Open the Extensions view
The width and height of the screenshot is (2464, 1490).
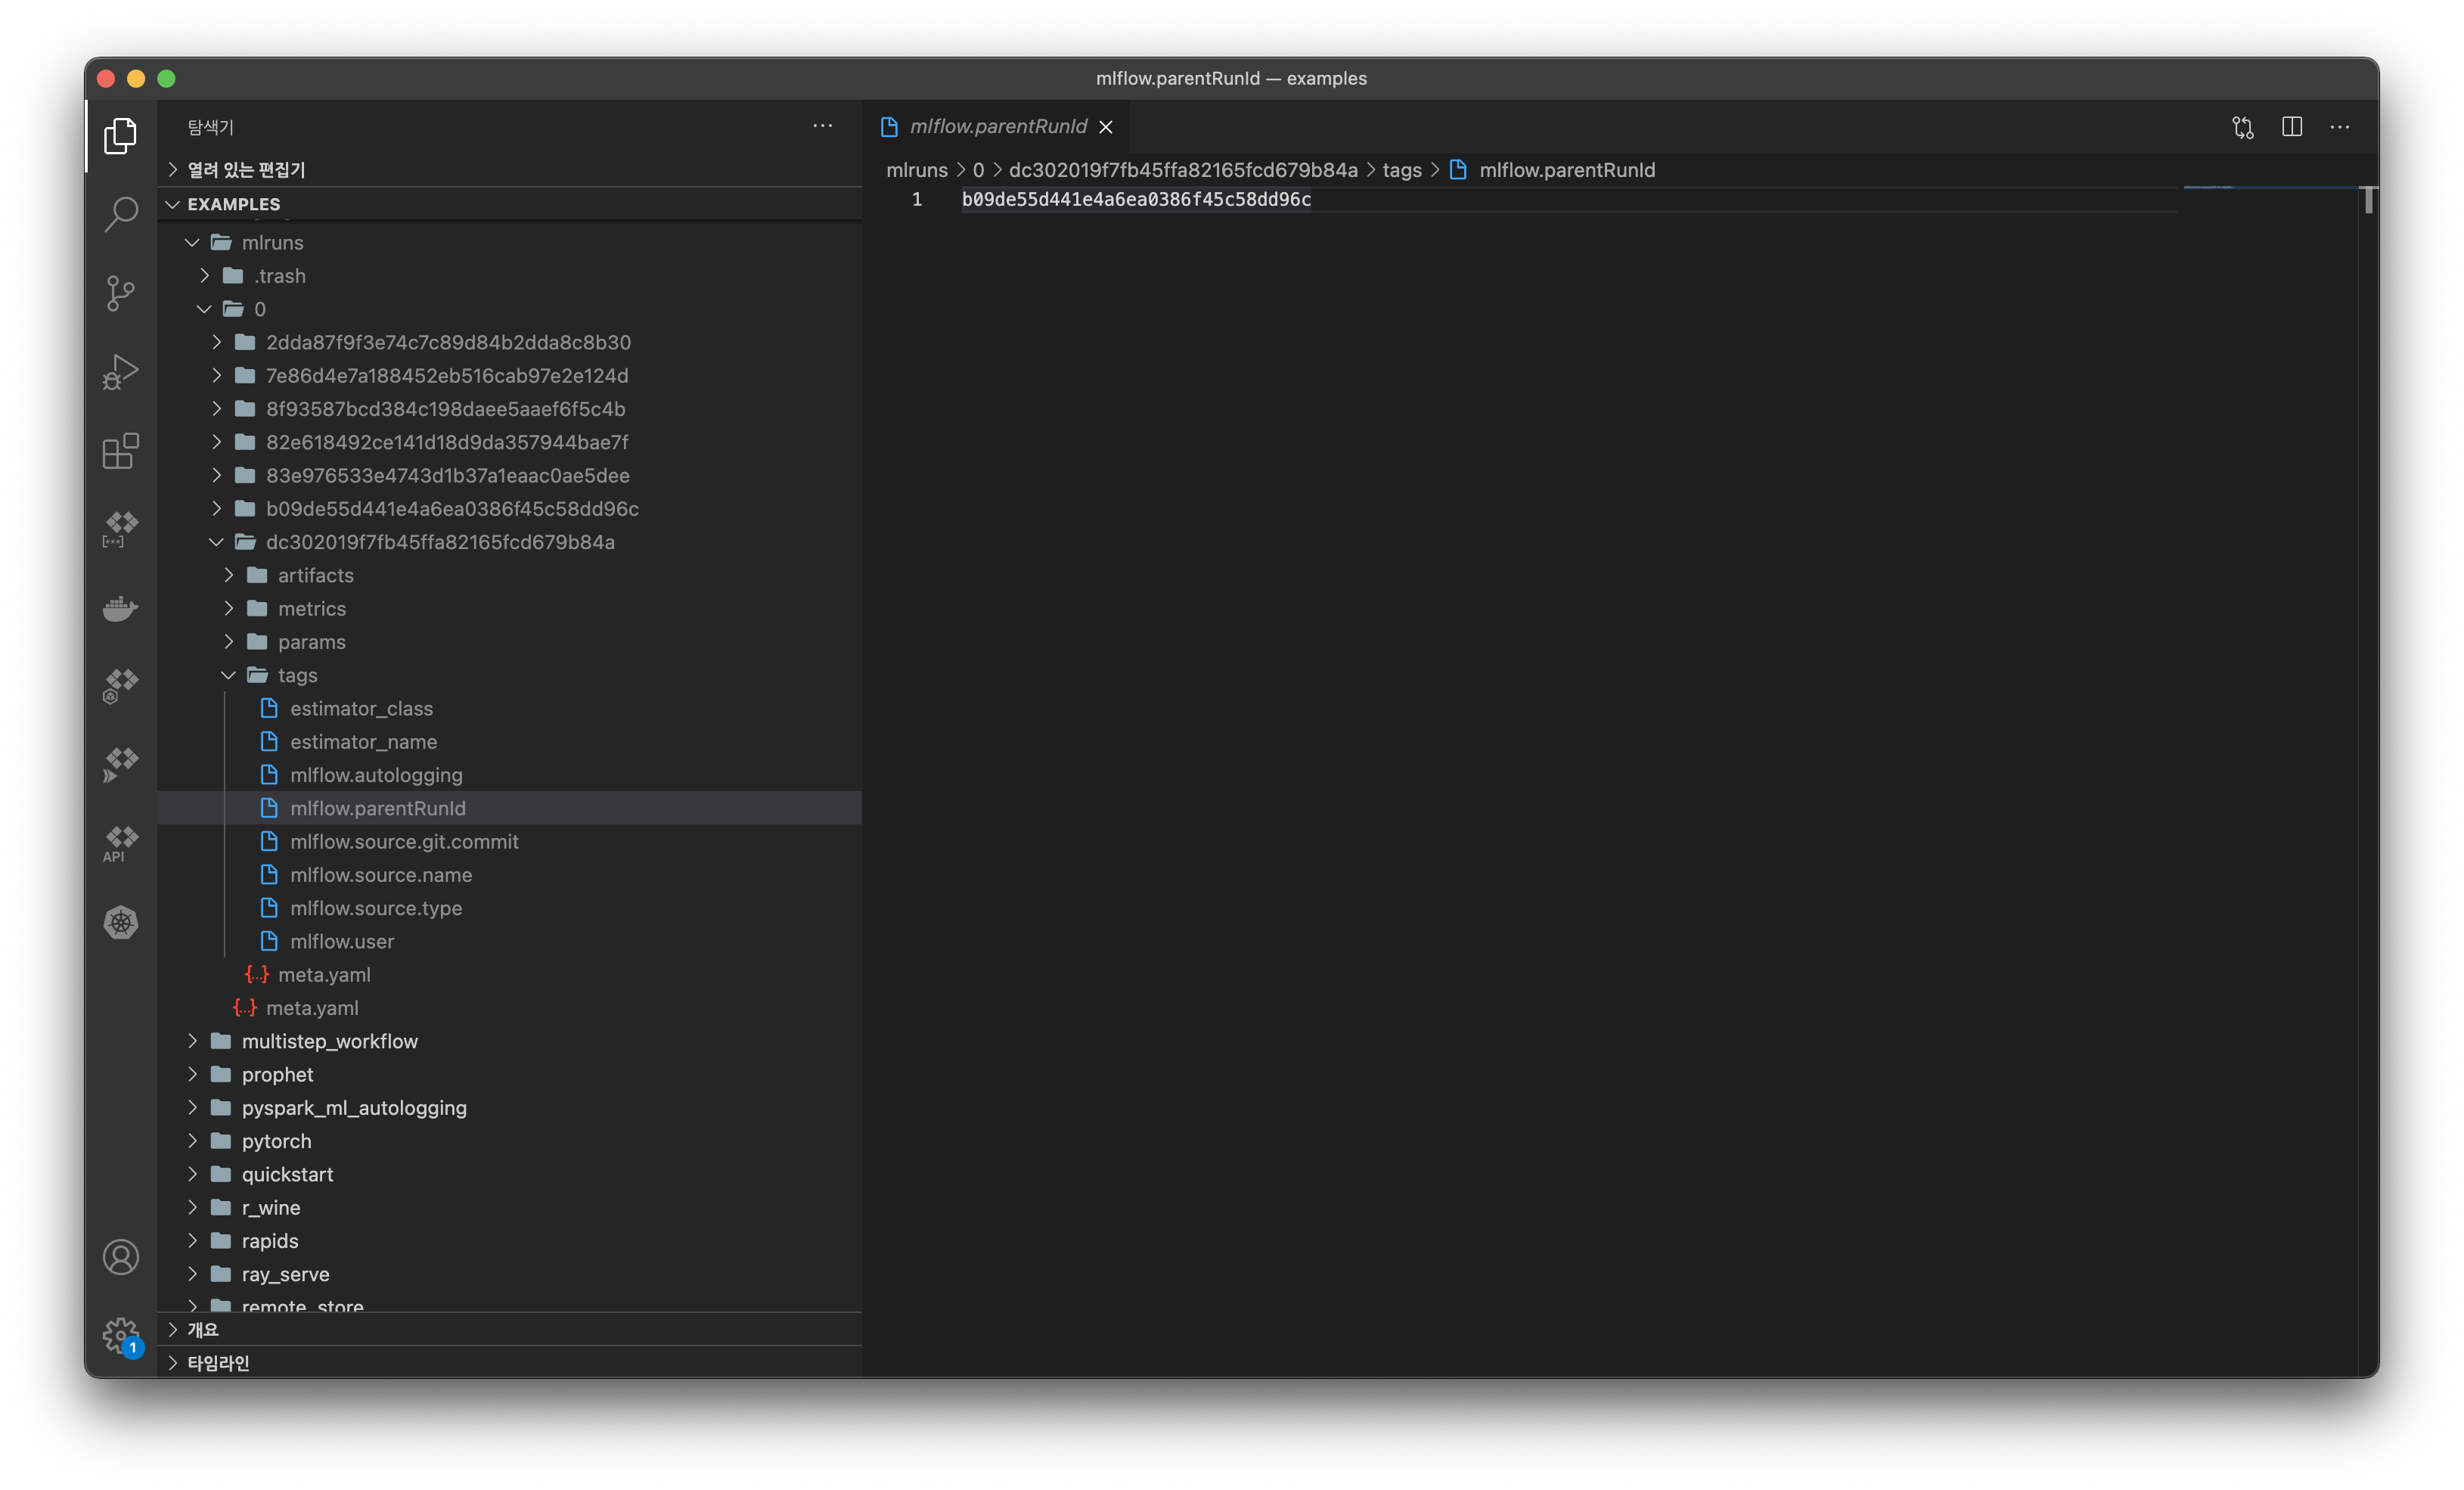121,450
